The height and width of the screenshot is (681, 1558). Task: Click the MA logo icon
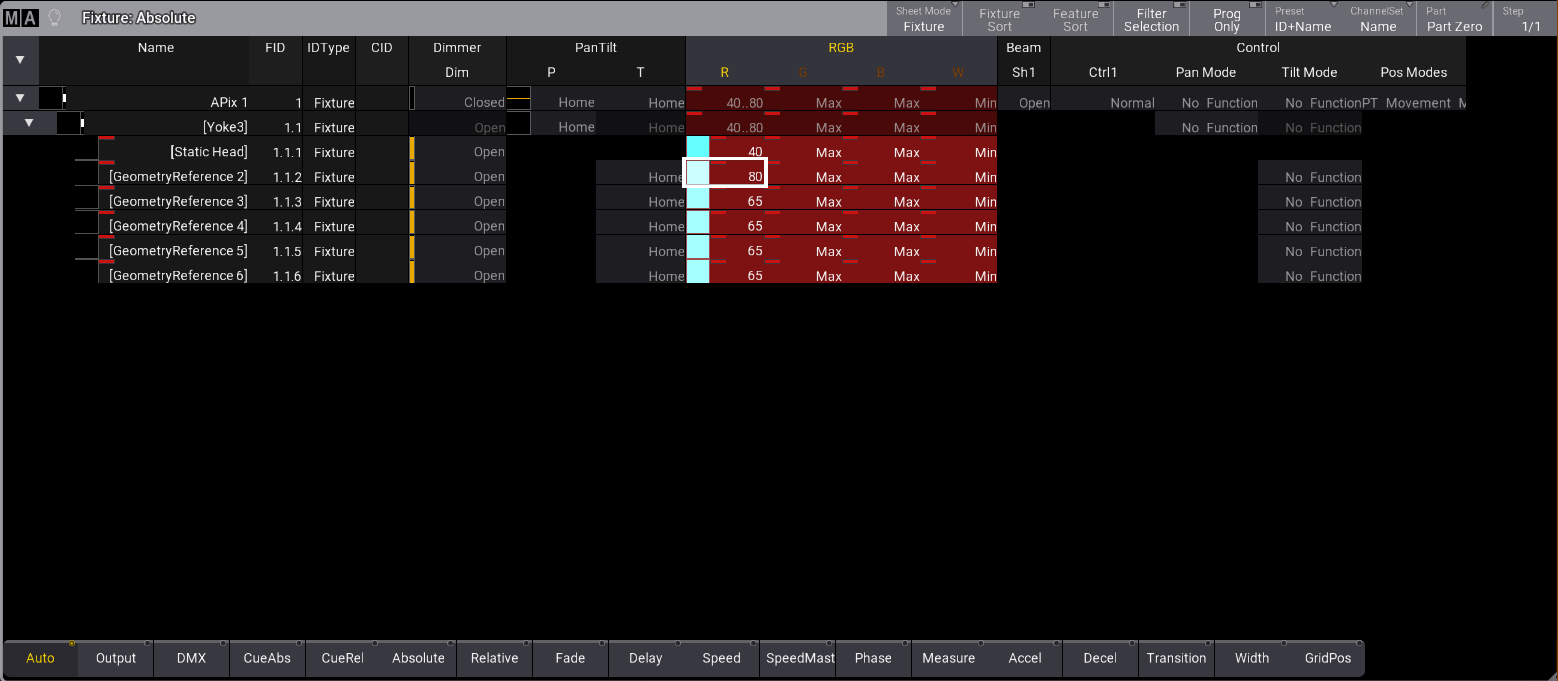tap(20, 18)
